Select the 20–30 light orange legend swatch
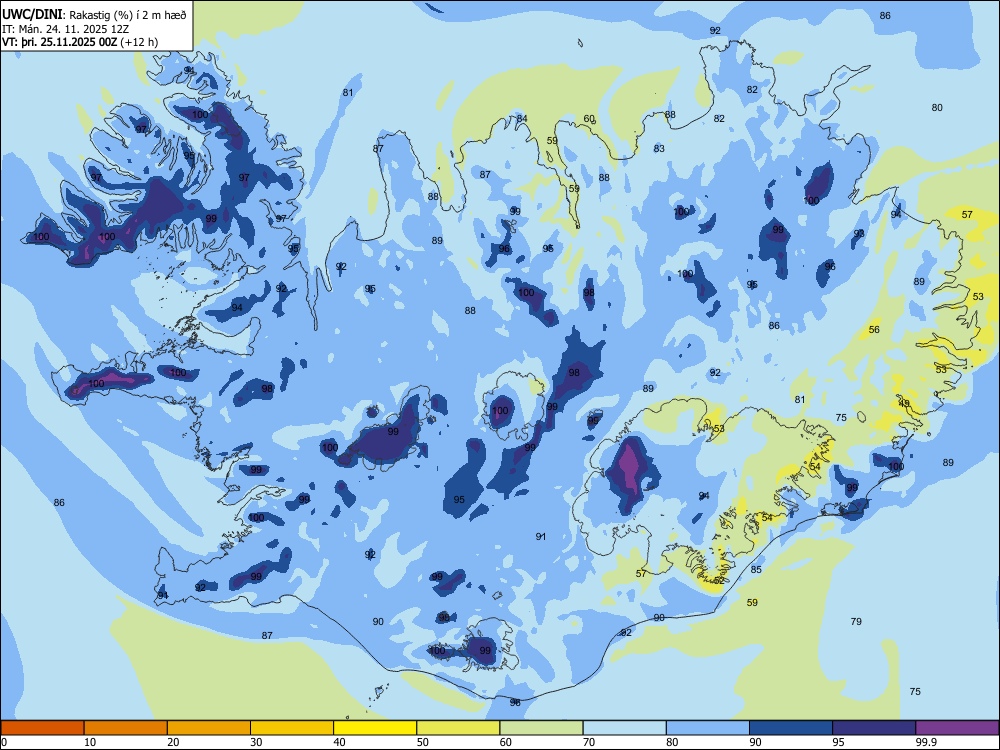The image size is (1000, 750). (209, 728)
